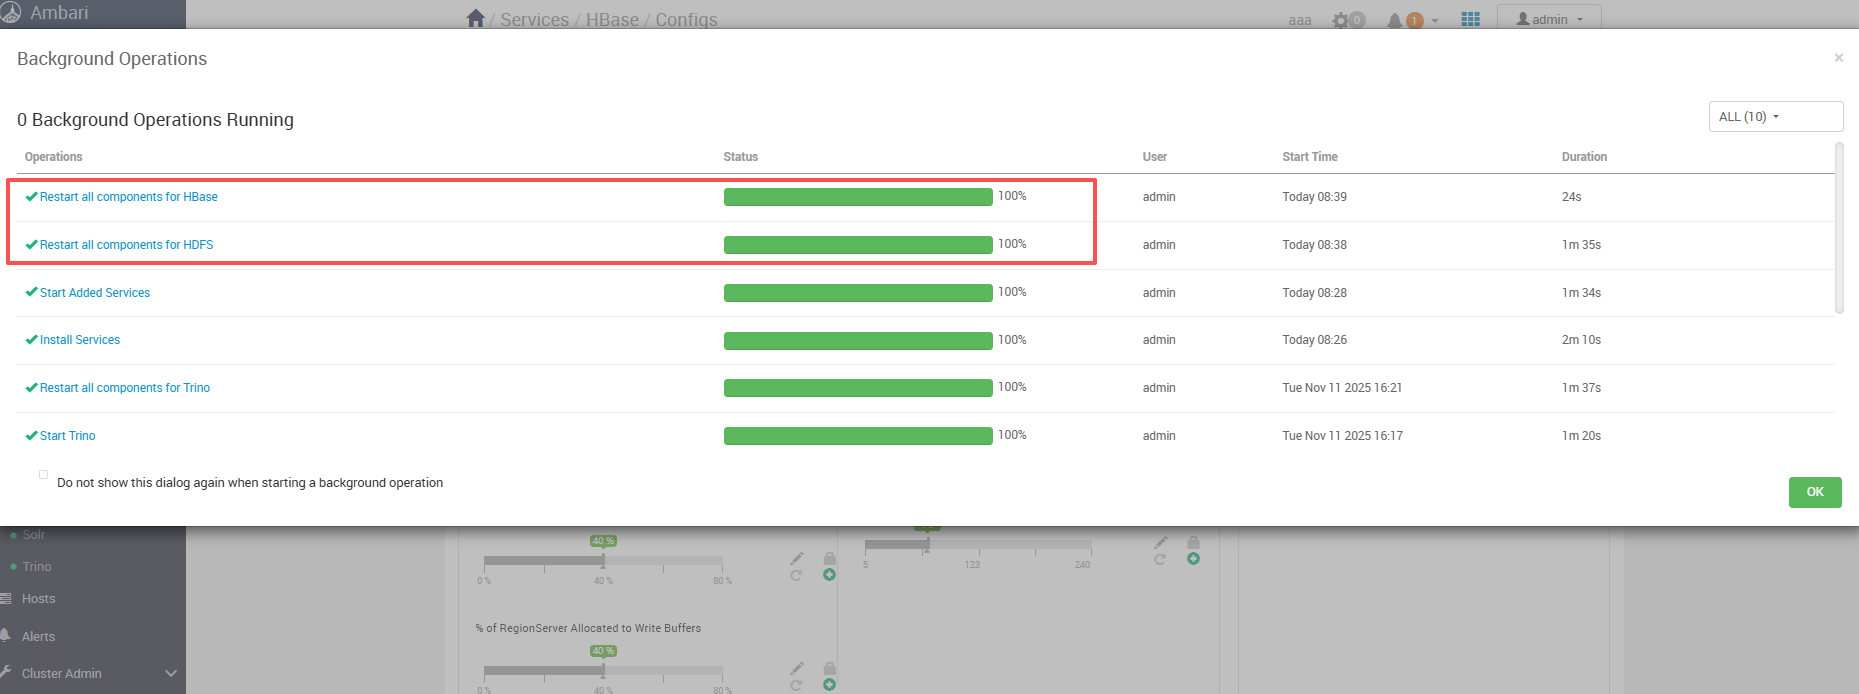This screenshot has height=694, width=1859.
Task: Expand the admin user dropdown
Action: click(1549, 20)
